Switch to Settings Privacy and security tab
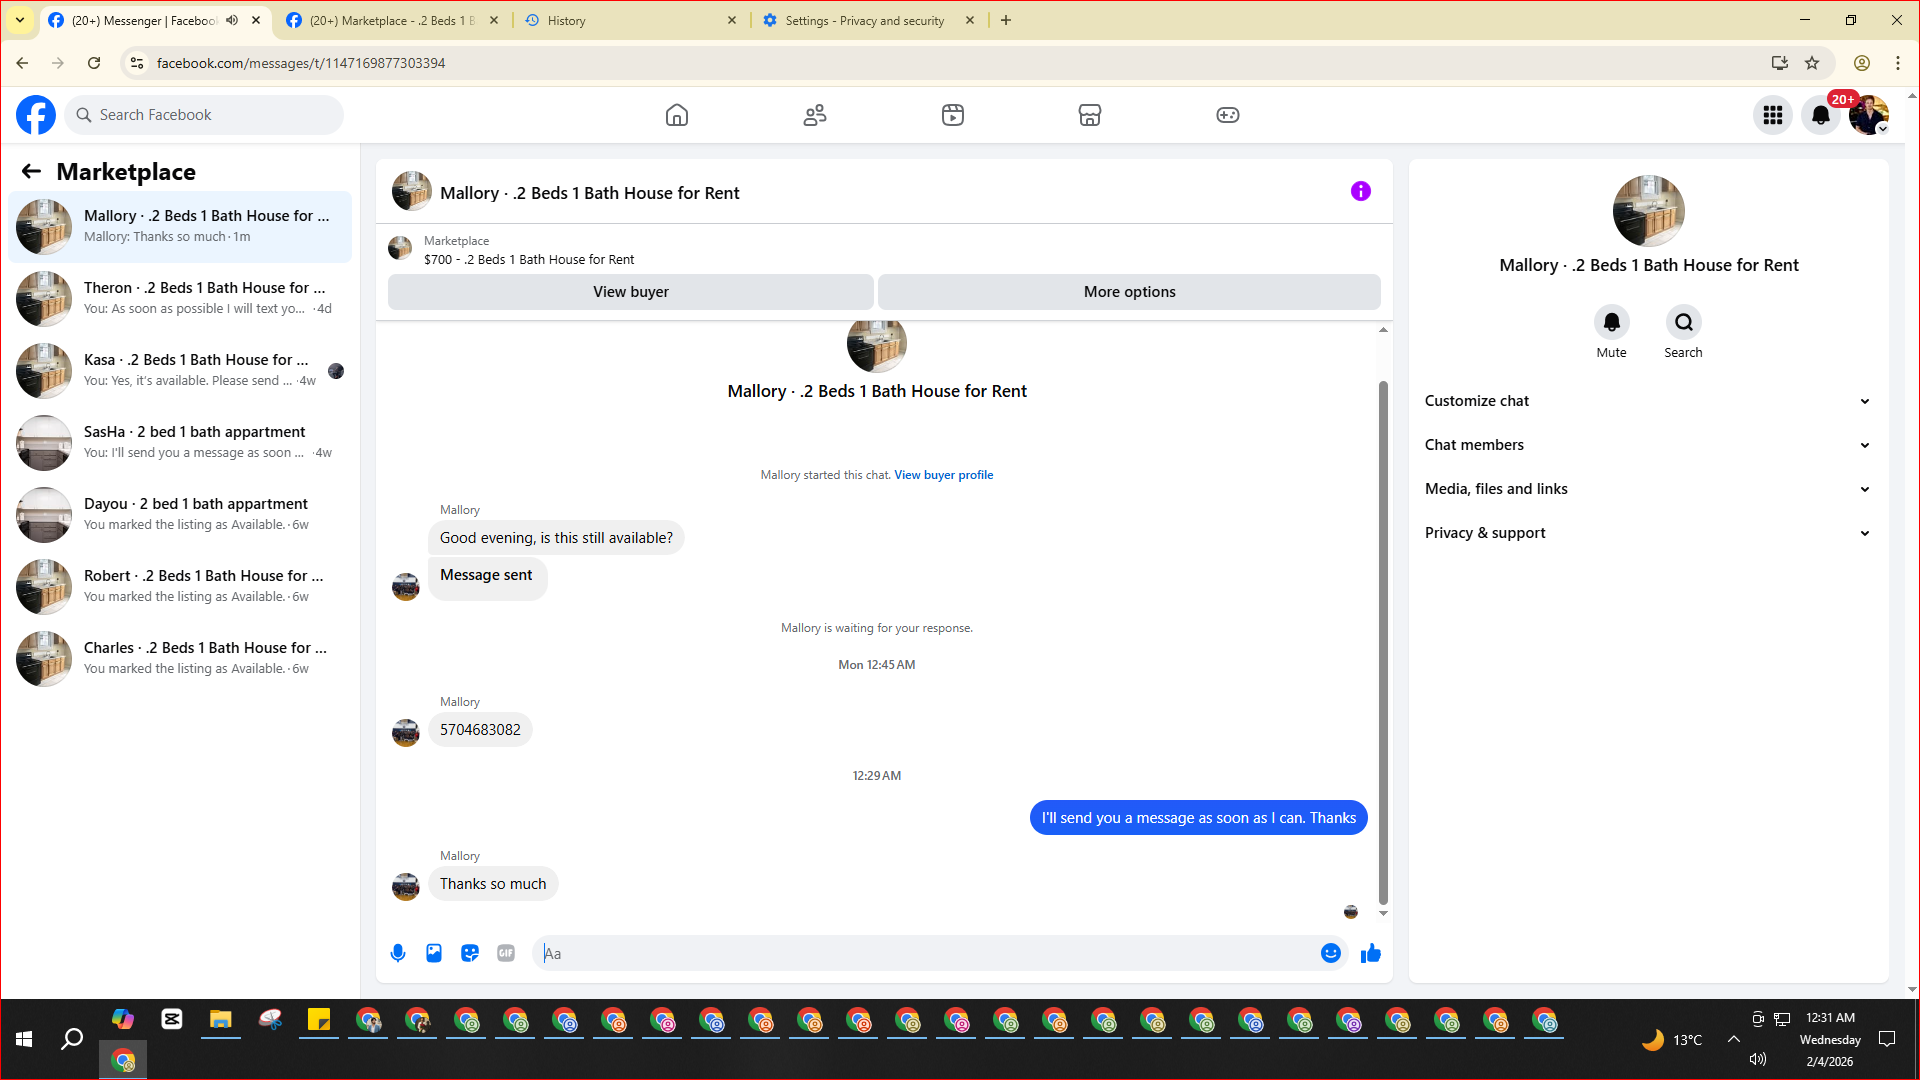This screenshot has width=1920, height=1080. [x=865, y=20]
